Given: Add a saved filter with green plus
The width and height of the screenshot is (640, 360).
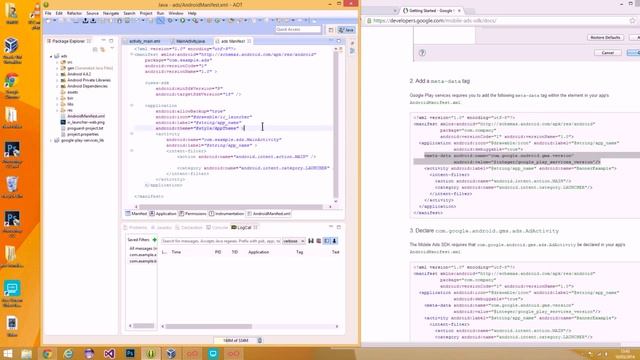Looking at the screenshot, I should click(x=155, y=240).
